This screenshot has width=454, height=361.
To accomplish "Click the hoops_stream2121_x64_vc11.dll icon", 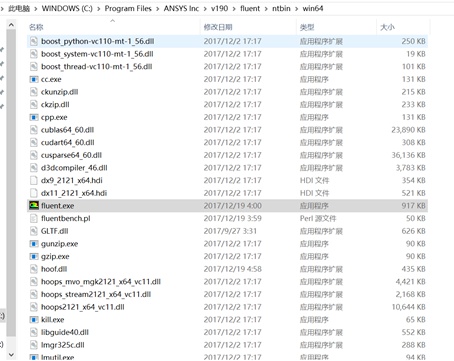I will (x=34, y=295).
